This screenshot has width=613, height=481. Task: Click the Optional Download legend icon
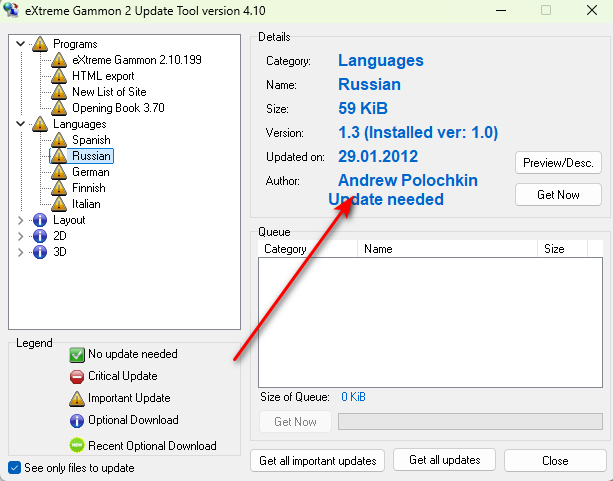point(77,421)
